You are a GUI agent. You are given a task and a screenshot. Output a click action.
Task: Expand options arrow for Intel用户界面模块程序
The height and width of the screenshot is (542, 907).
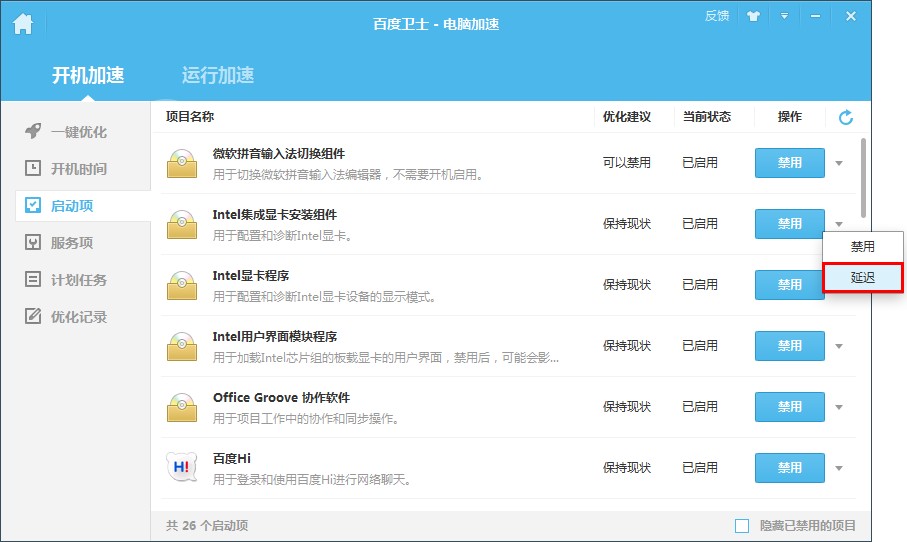(x=839, y=346)
